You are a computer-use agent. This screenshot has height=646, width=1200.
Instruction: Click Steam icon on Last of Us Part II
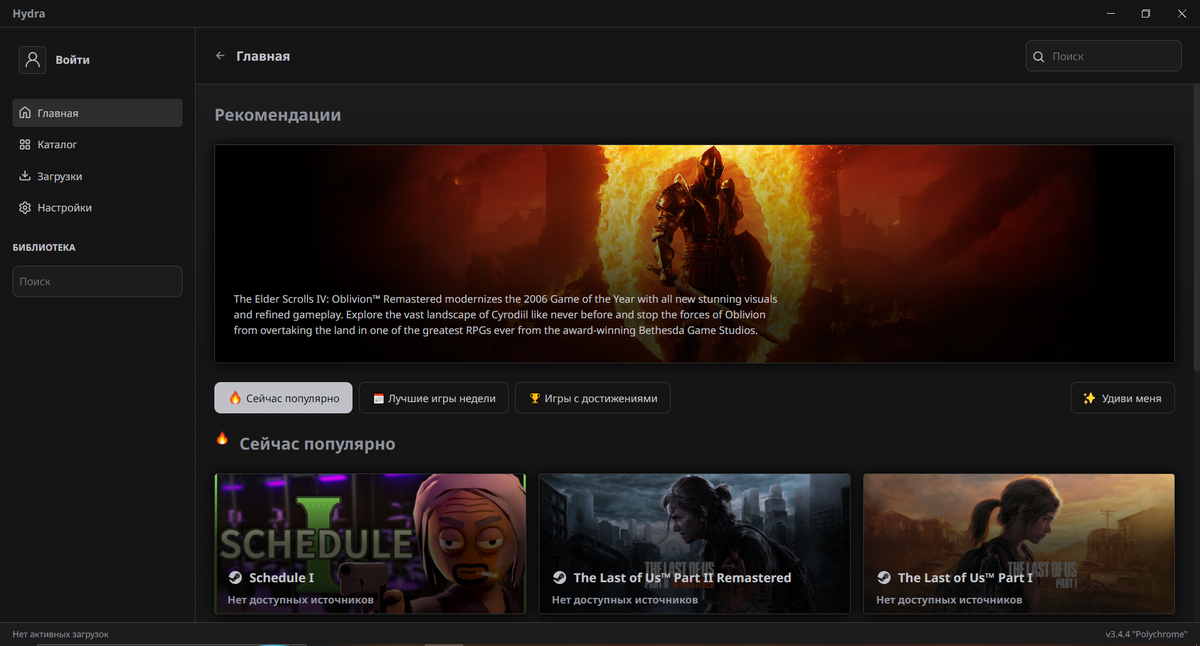pyautogui.click(x=560, y=578)
